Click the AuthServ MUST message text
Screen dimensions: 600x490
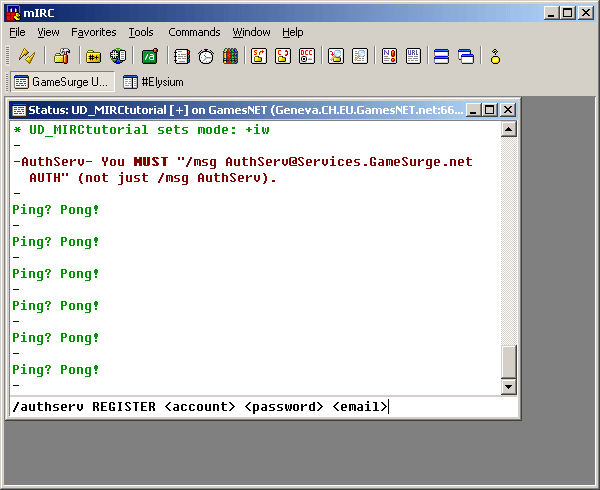(x=243, y=170)
